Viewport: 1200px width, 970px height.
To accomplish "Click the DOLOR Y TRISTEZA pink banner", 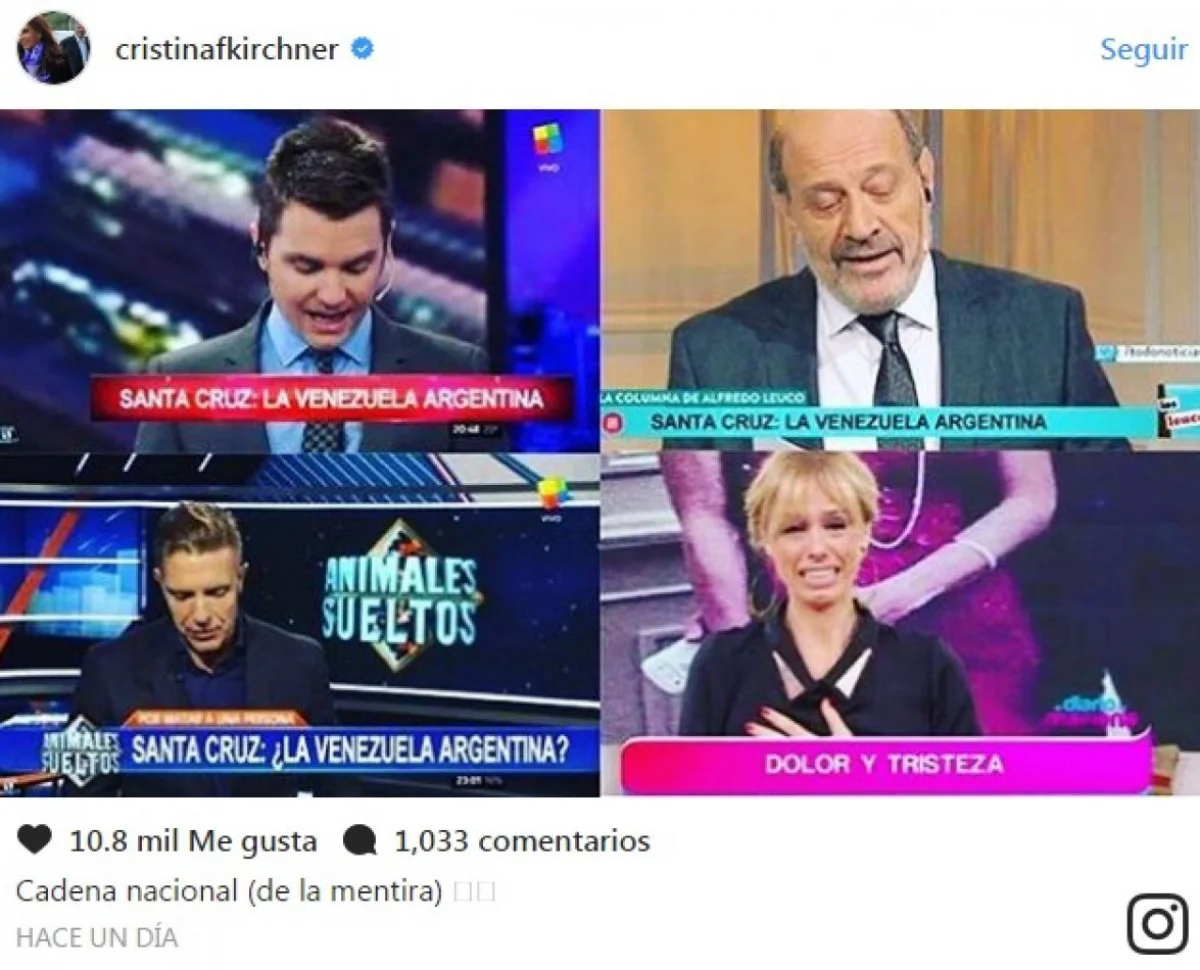I will pyautogui.click(x=885, y=764).
